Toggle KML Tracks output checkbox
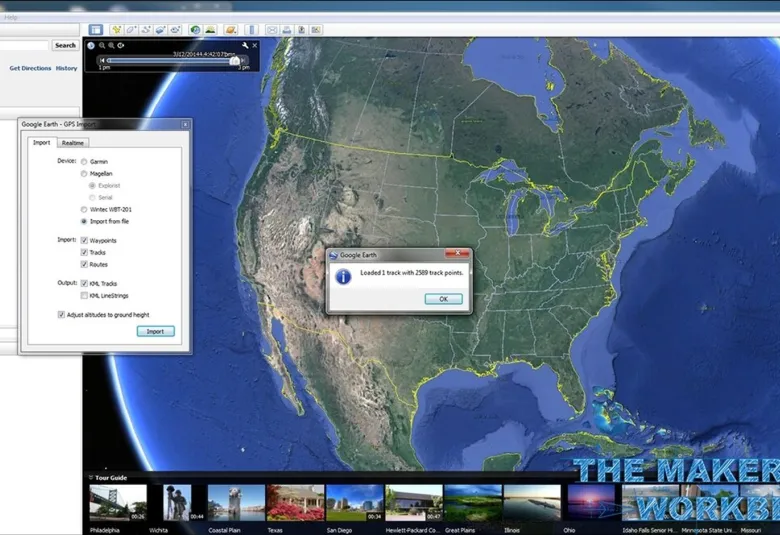 click(x=84, y=283)
